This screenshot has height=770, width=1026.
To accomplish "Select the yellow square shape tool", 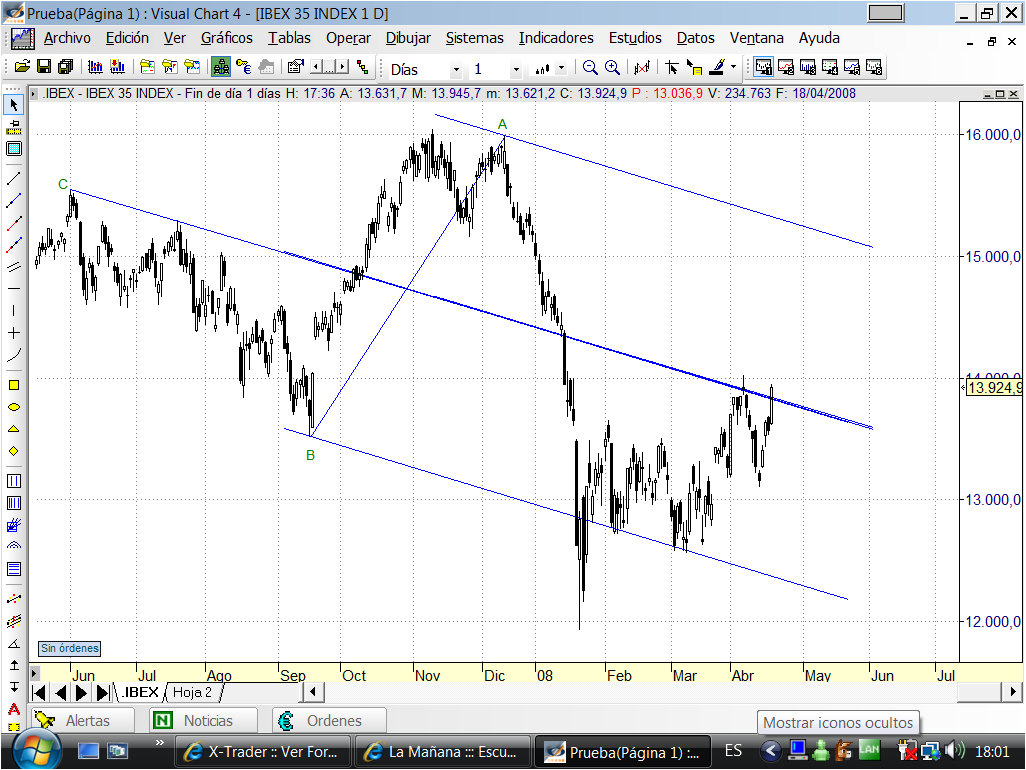I will (14, 385).
